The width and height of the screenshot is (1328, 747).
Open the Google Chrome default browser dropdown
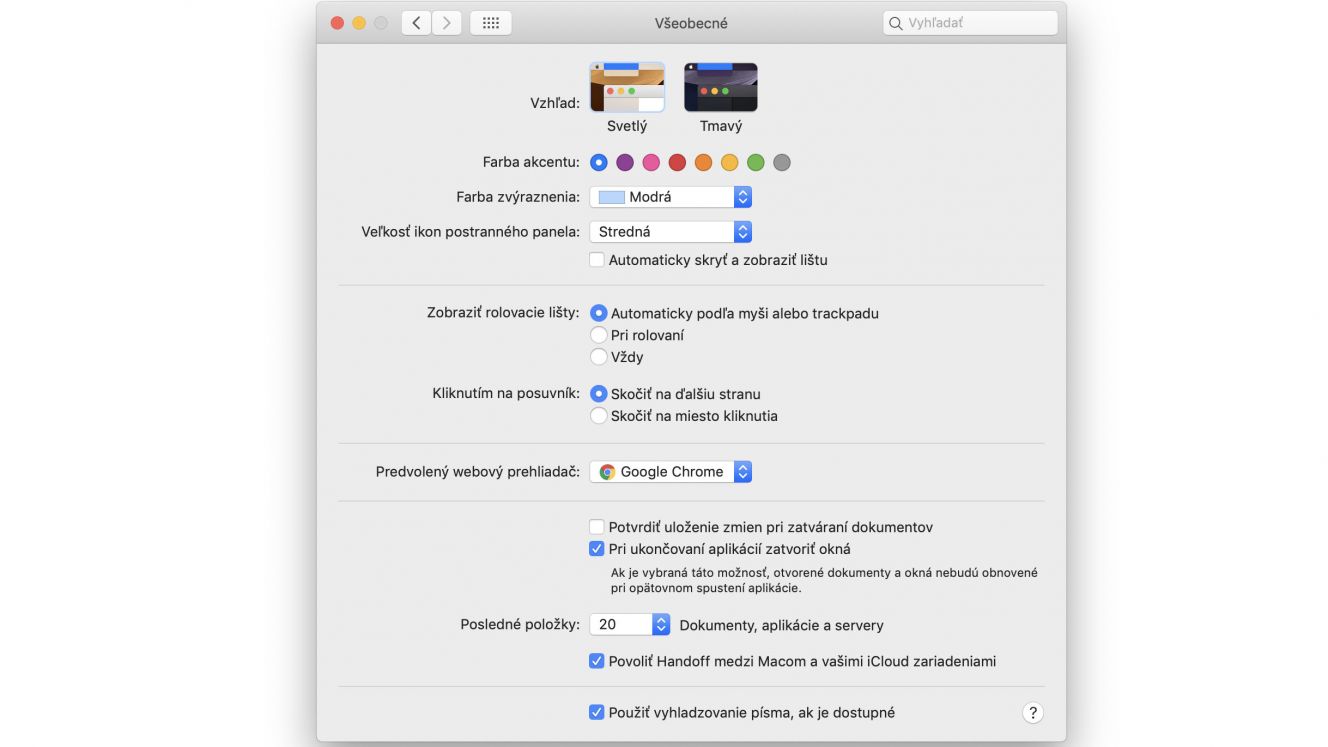[670, 472]
